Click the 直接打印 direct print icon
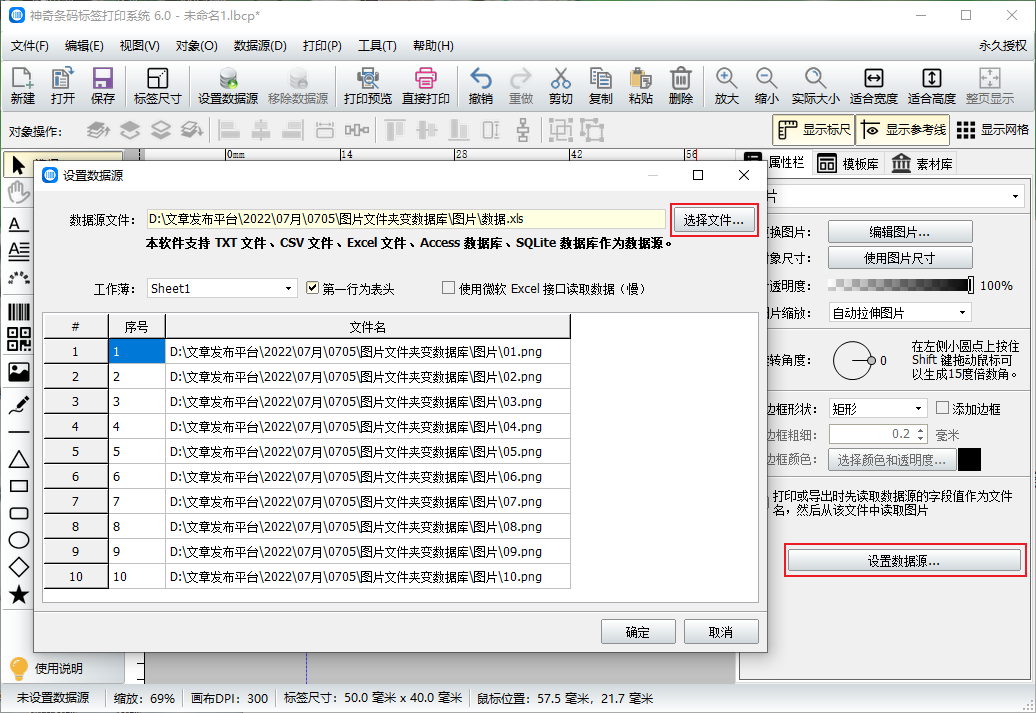This screenshot has width=1036, height=713. [x=426, y=86]
